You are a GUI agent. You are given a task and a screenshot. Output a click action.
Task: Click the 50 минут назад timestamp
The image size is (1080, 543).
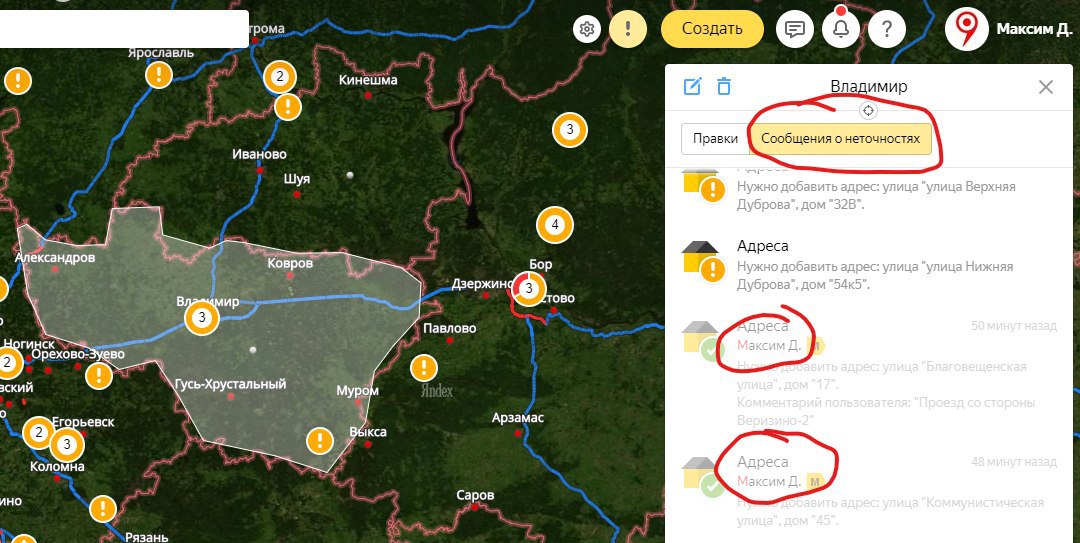click(1013, 325)
